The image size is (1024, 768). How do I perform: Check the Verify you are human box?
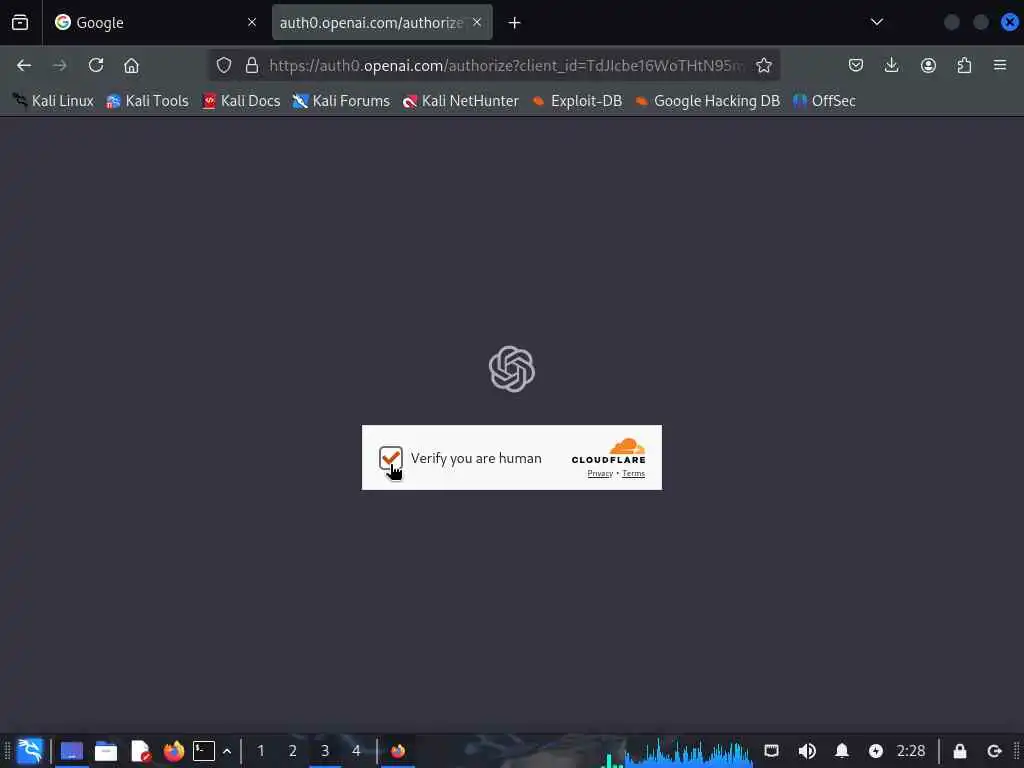coord(390,457)
